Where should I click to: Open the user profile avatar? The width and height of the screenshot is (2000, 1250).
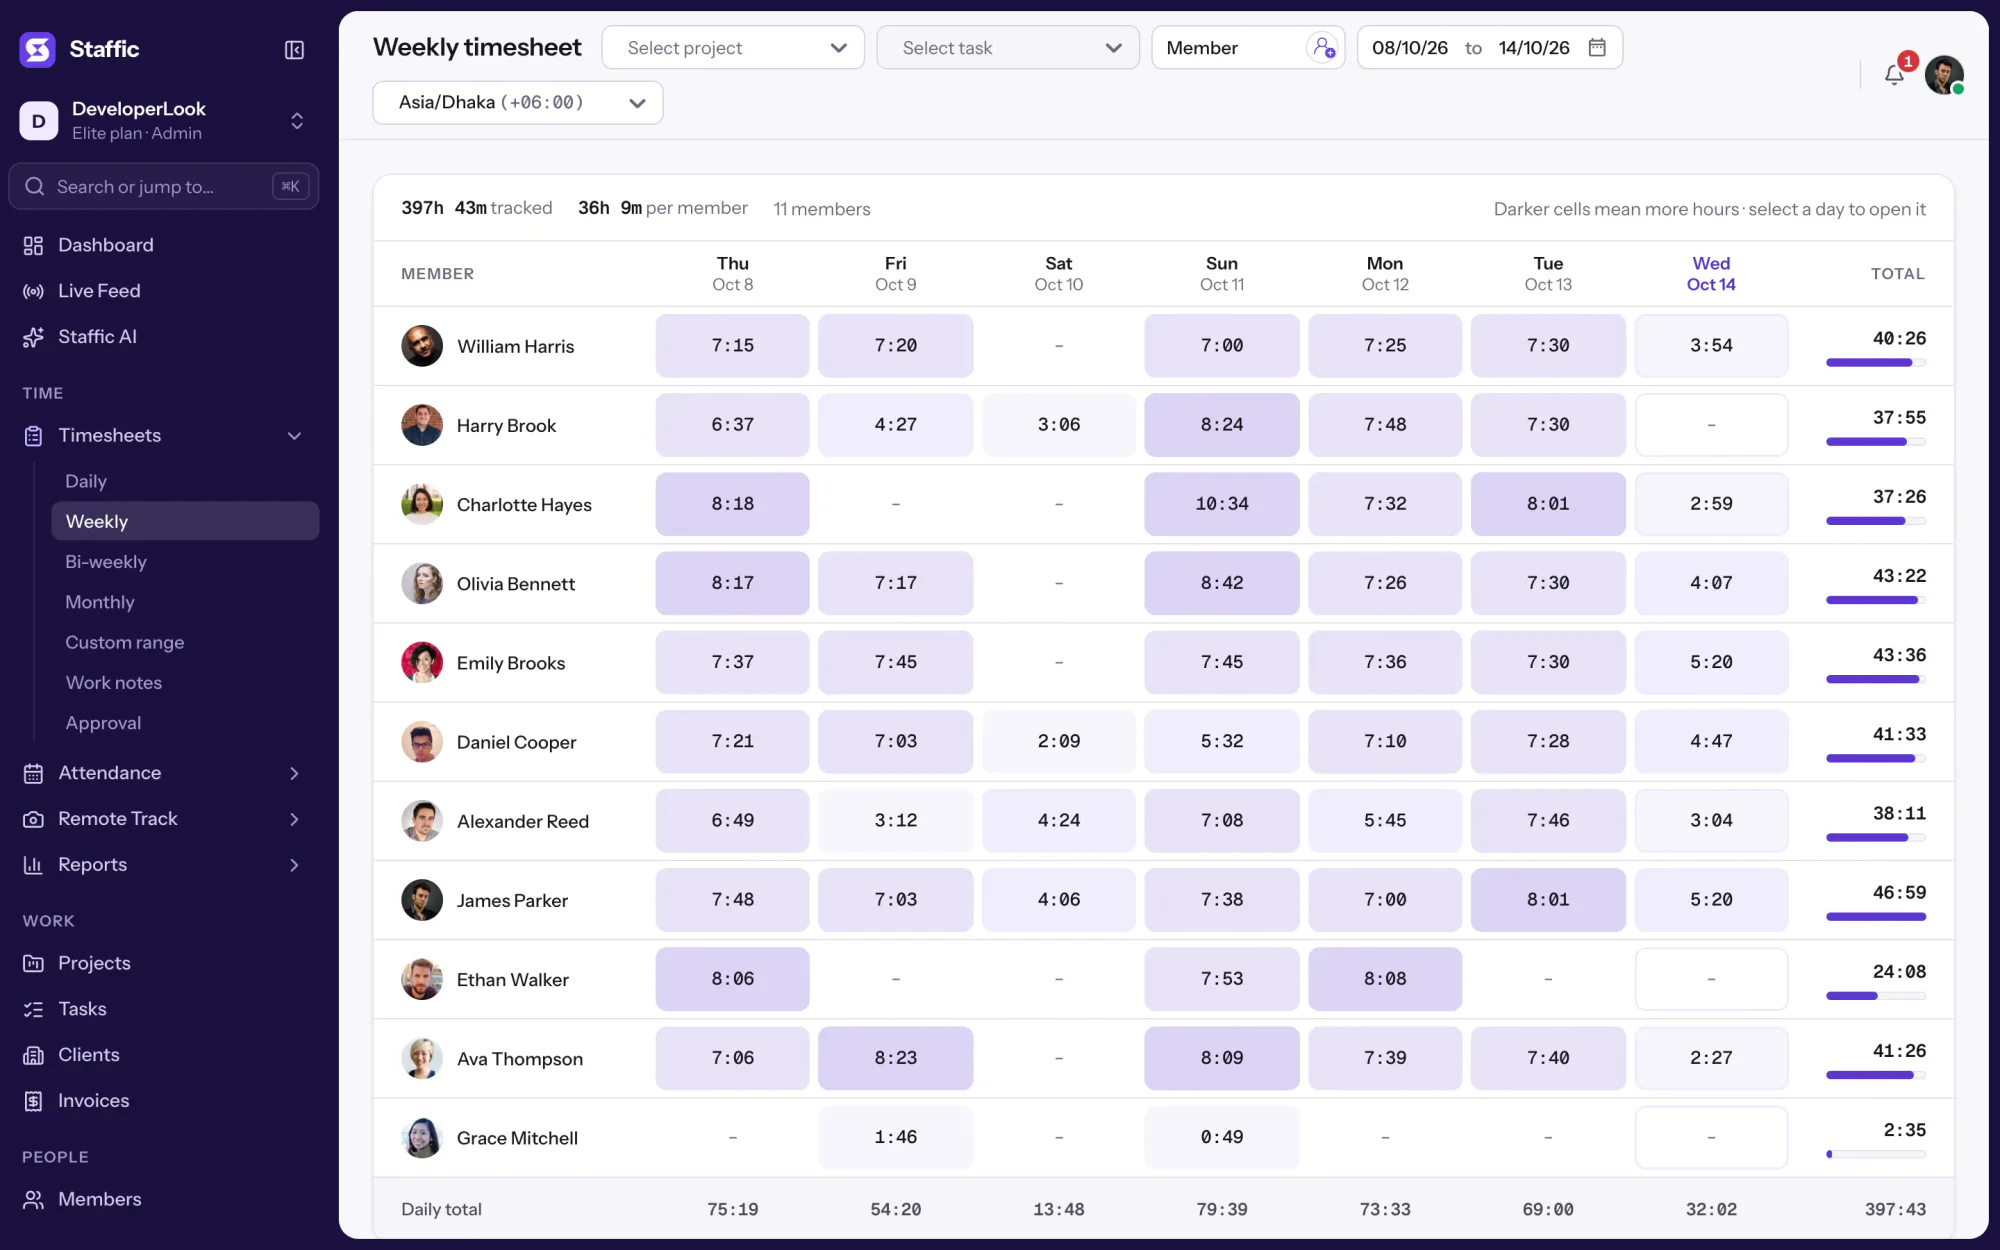click(1944, 75)
